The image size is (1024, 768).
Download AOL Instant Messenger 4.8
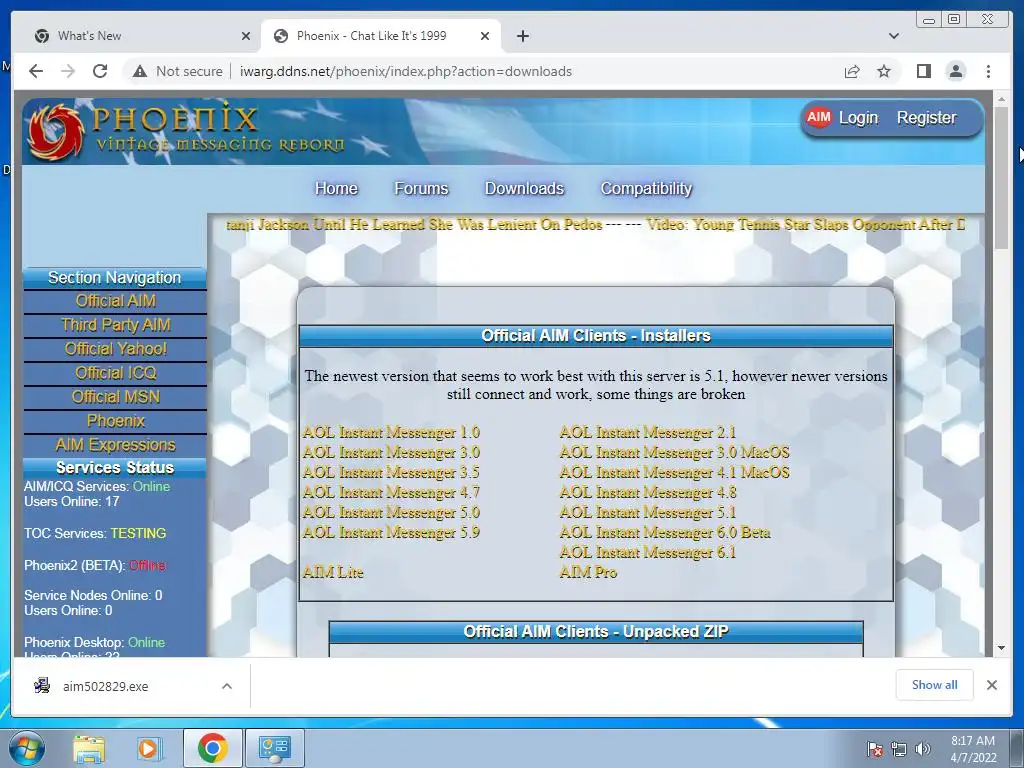(648, 492)
